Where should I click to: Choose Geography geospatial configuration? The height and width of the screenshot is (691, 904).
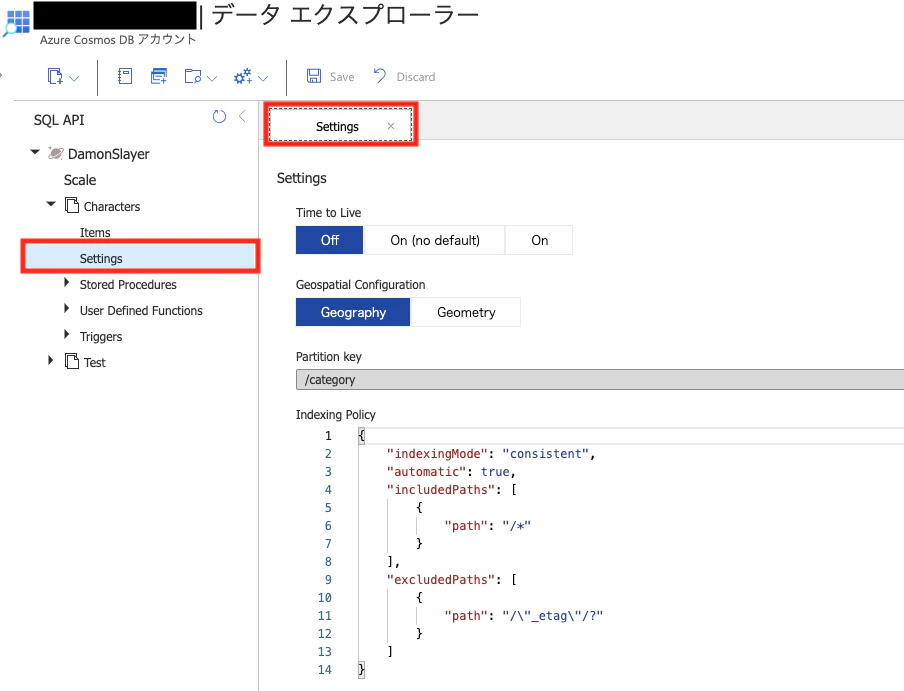pyautogui.click(x=353, y=312)
